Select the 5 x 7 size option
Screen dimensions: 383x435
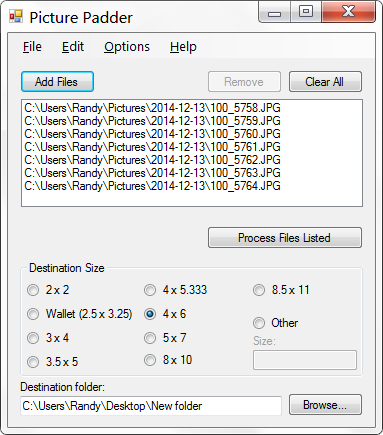click(150, 338)
